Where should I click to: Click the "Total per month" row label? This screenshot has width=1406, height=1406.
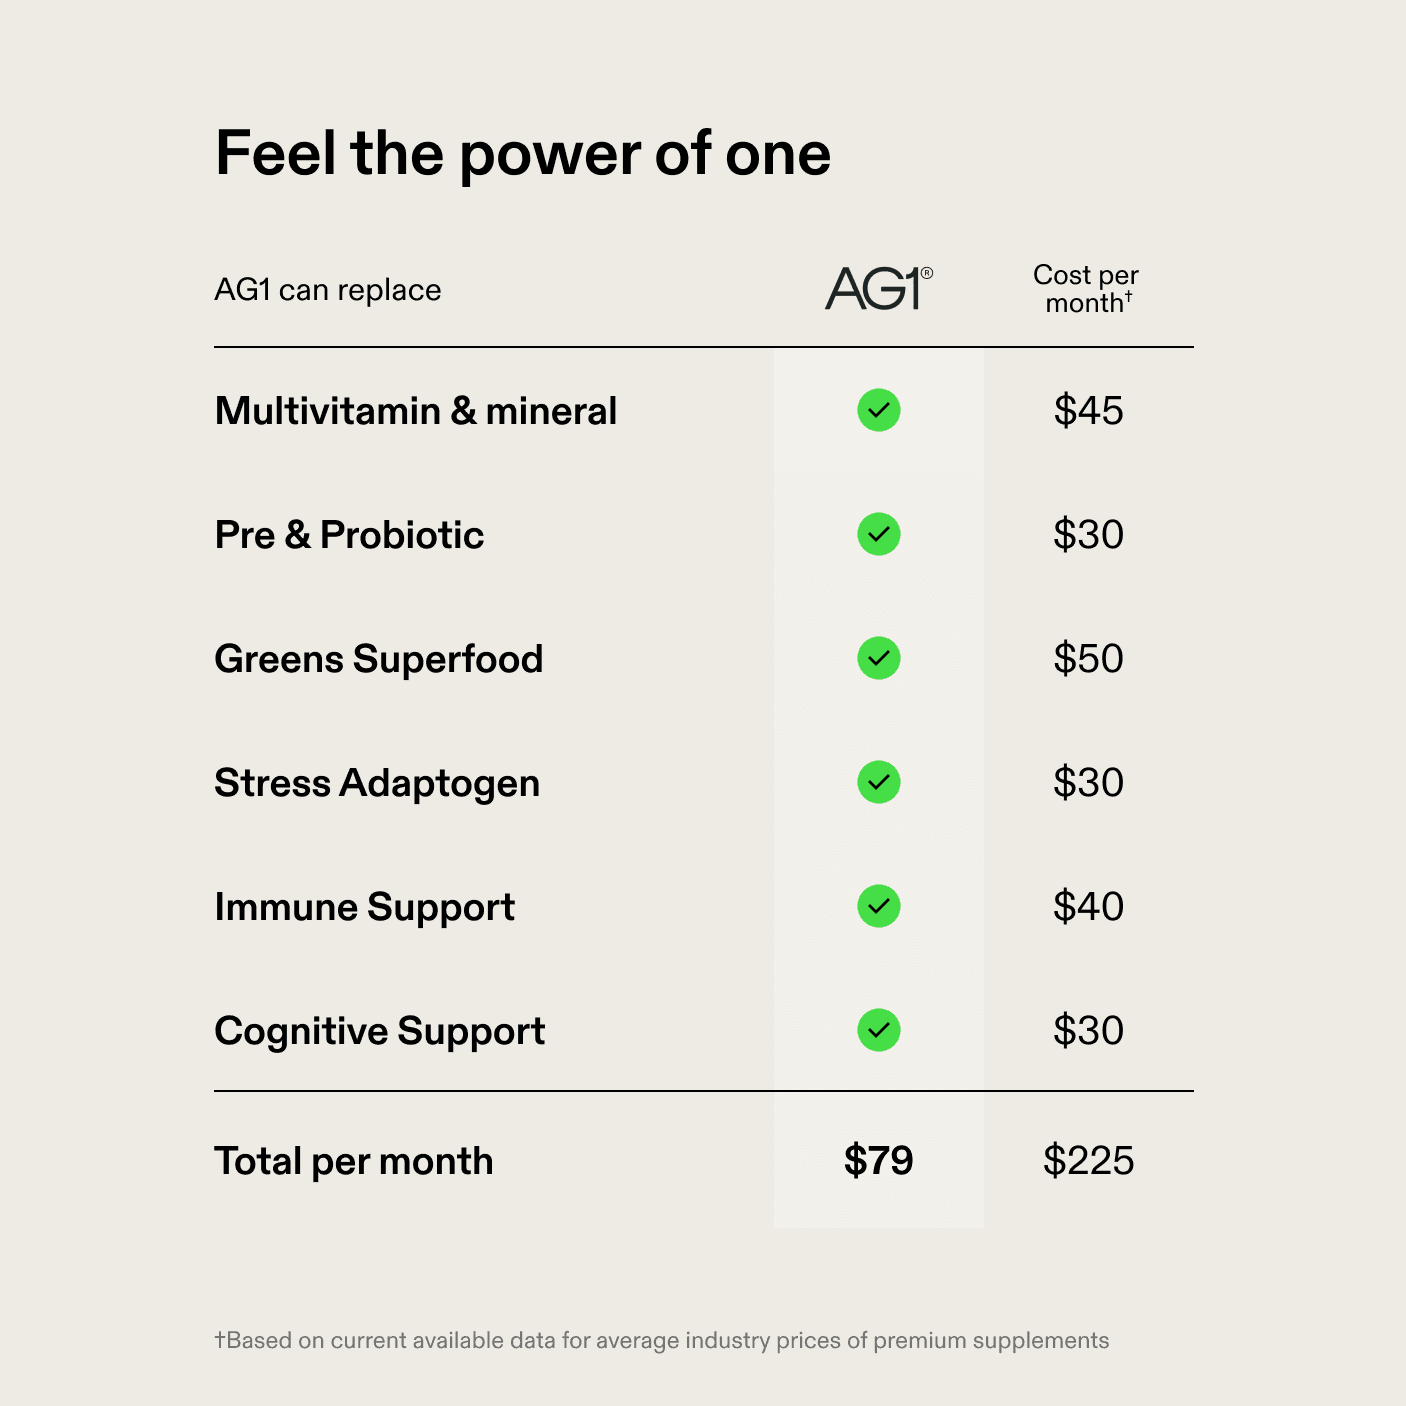click(354, 1161)
